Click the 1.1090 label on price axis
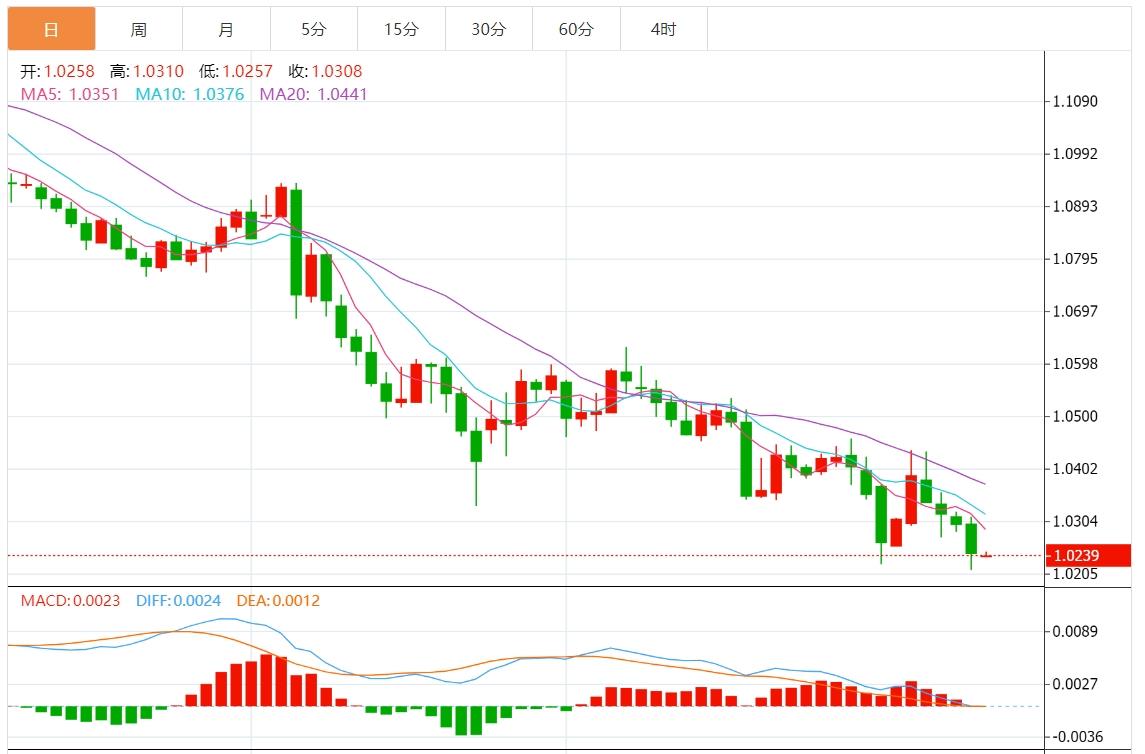Viewport: 1145px width, 754px height. click(1075, 101)
